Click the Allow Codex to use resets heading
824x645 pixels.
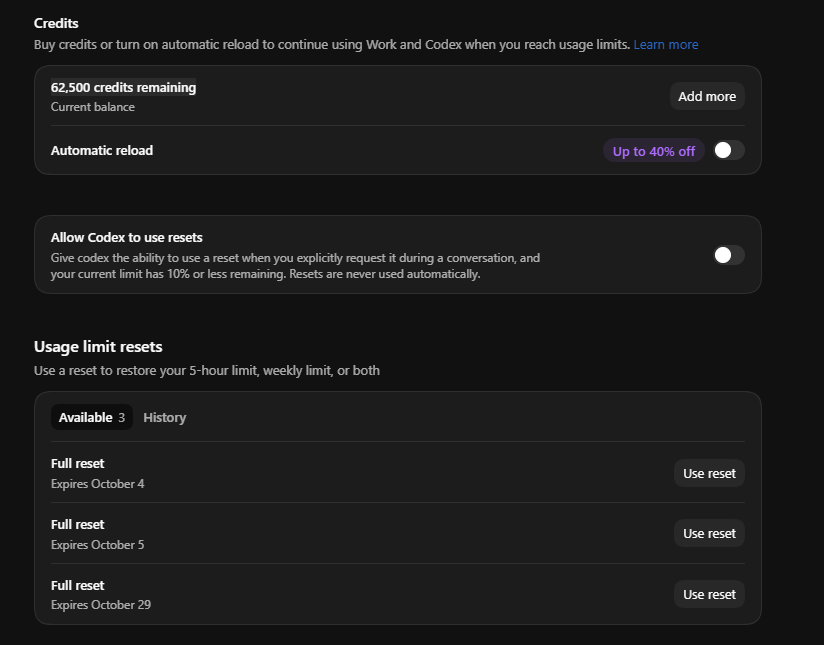[x=127, y=238]
